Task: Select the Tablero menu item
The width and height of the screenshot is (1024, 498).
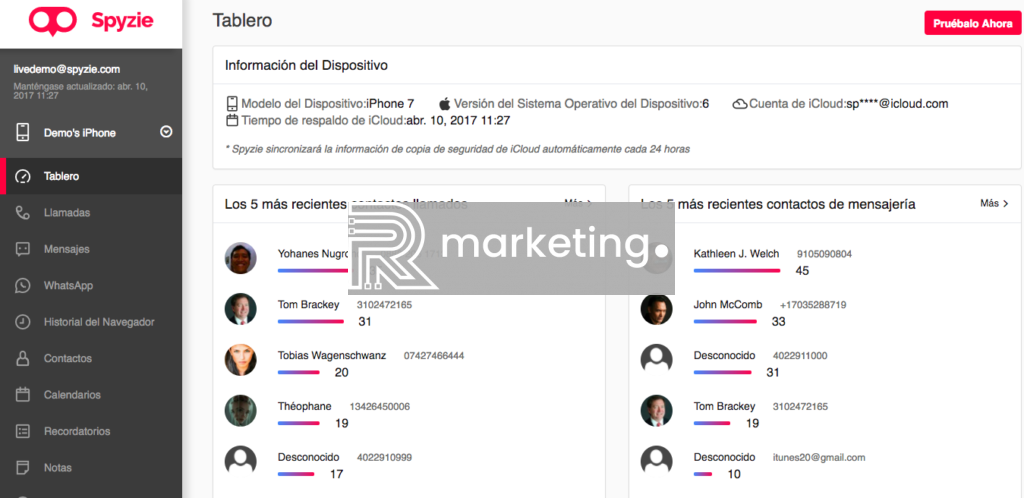Action: point(91,176)
